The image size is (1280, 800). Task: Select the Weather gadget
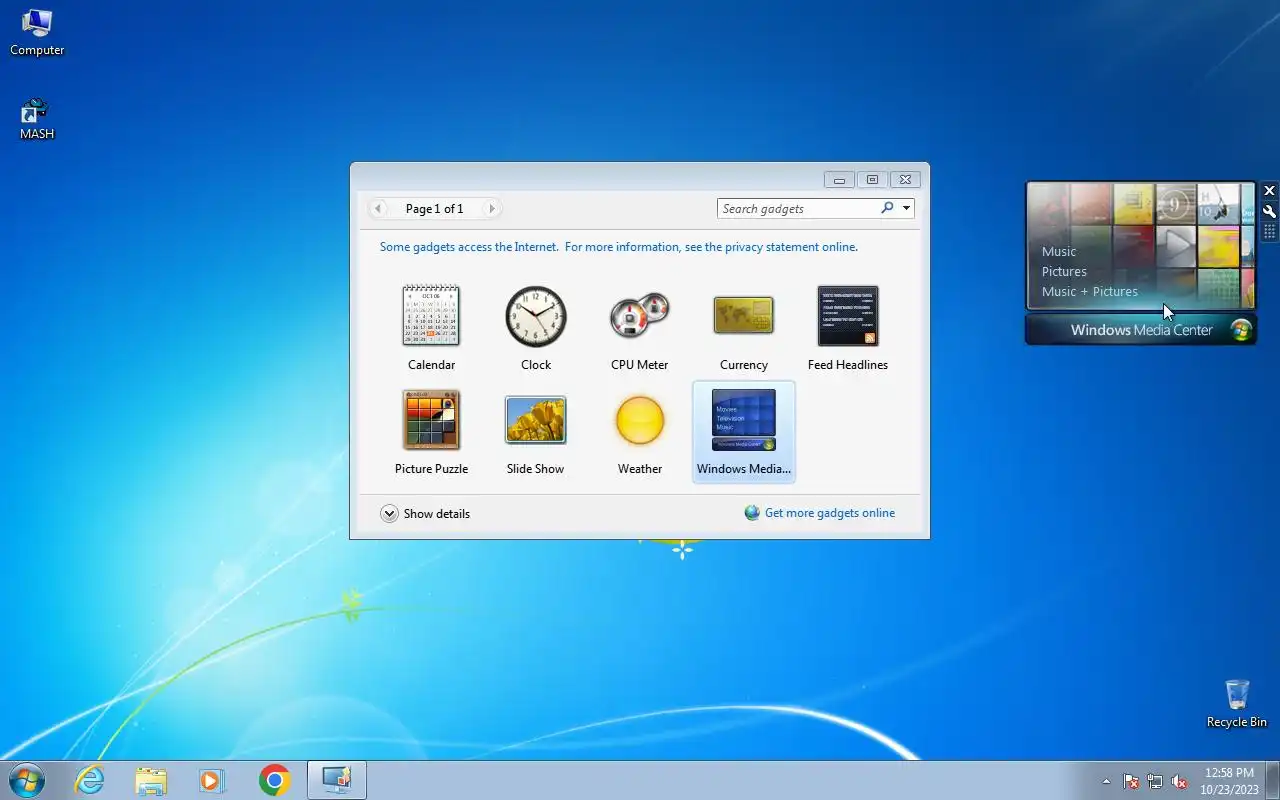[640, 432]
